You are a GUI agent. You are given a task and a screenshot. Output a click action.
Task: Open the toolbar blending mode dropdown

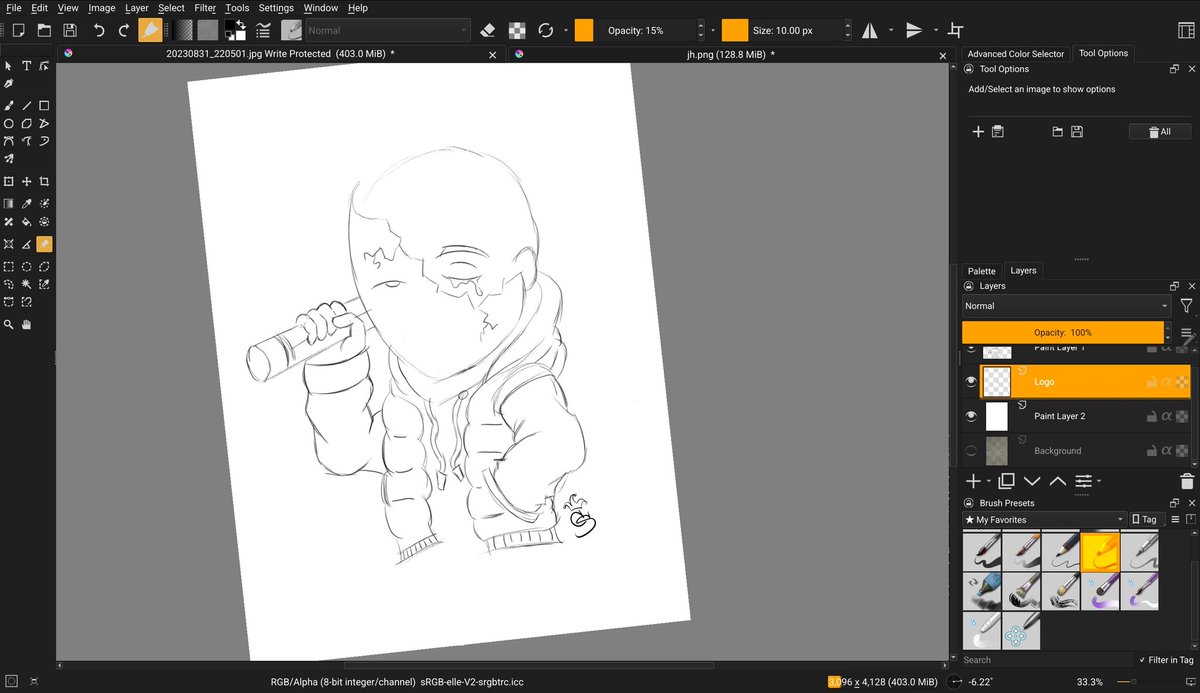[x=387, y=31]
